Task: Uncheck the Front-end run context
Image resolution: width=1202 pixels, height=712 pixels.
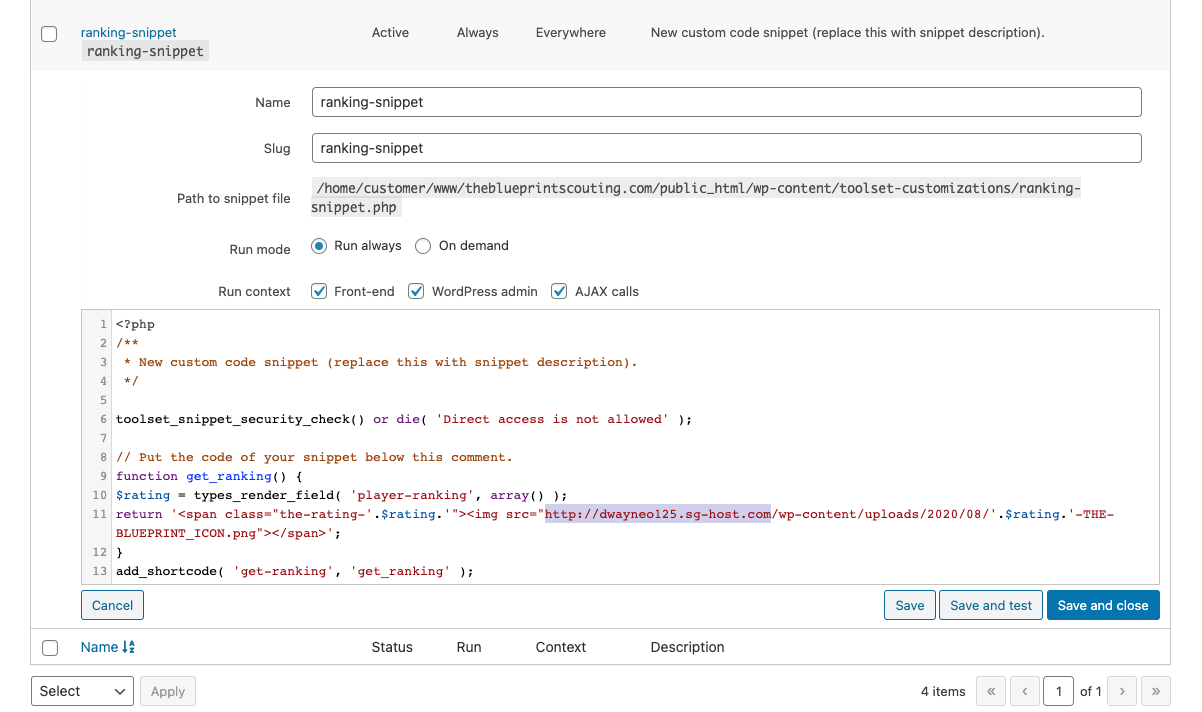Action: [319, 292]
